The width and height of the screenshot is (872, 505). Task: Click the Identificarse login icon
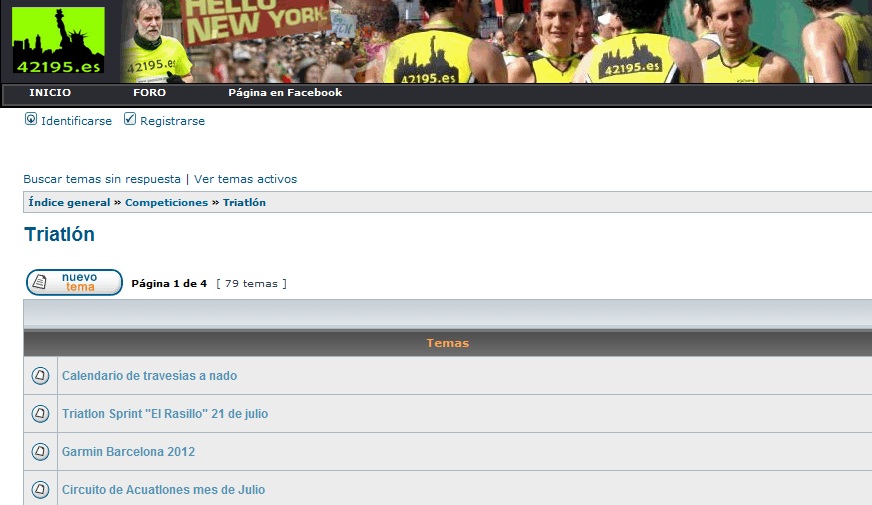pyautogui.click(x=31, y=119)
